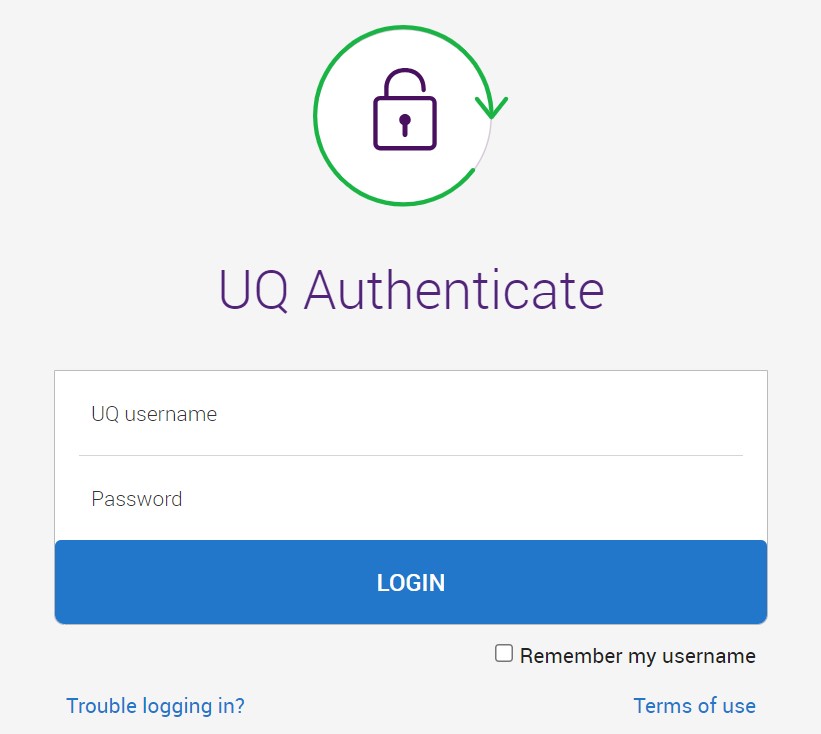Click the grey segment of the circular logo
Viewport: 821px width, 734px height.
(487, 144)
